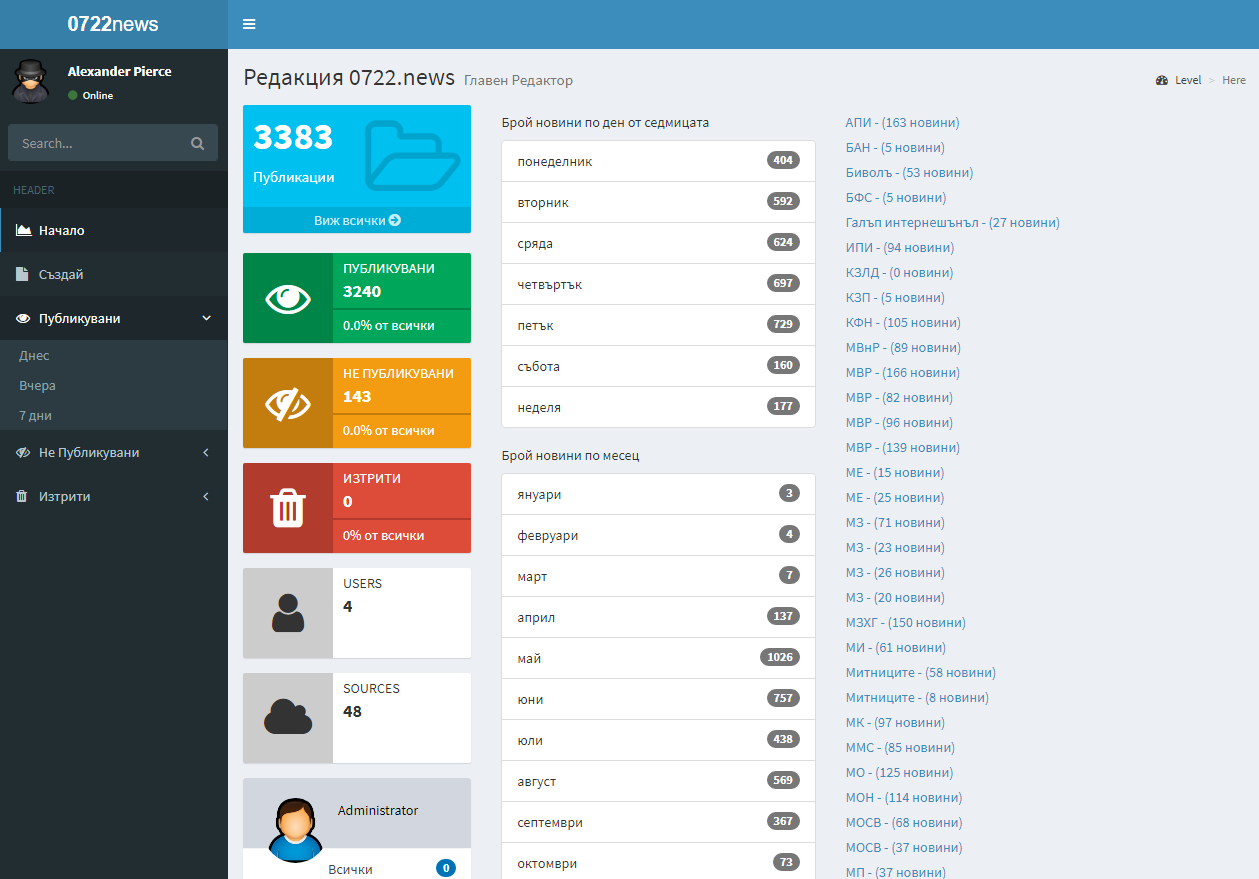Expand the Изтрити menu arrow

point(206,496)
